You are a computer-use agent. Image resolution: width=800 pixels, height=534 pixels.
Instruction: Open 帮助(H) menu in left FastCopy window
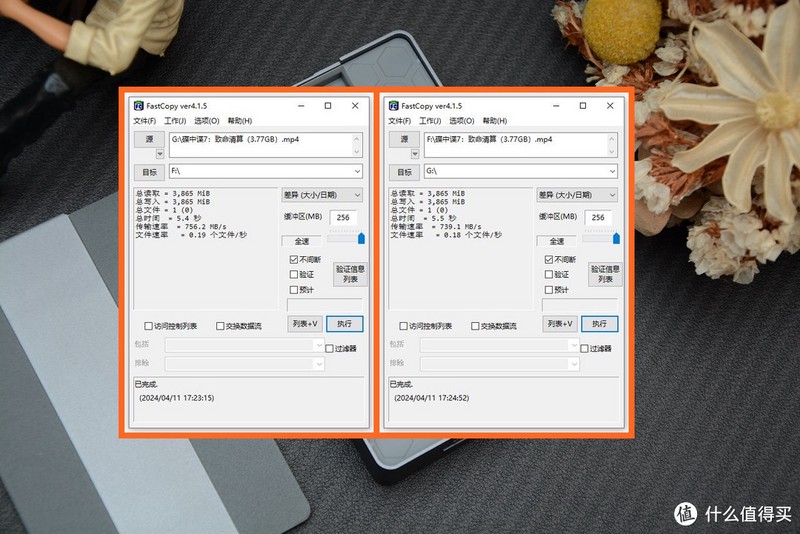[x=240, y=121]
